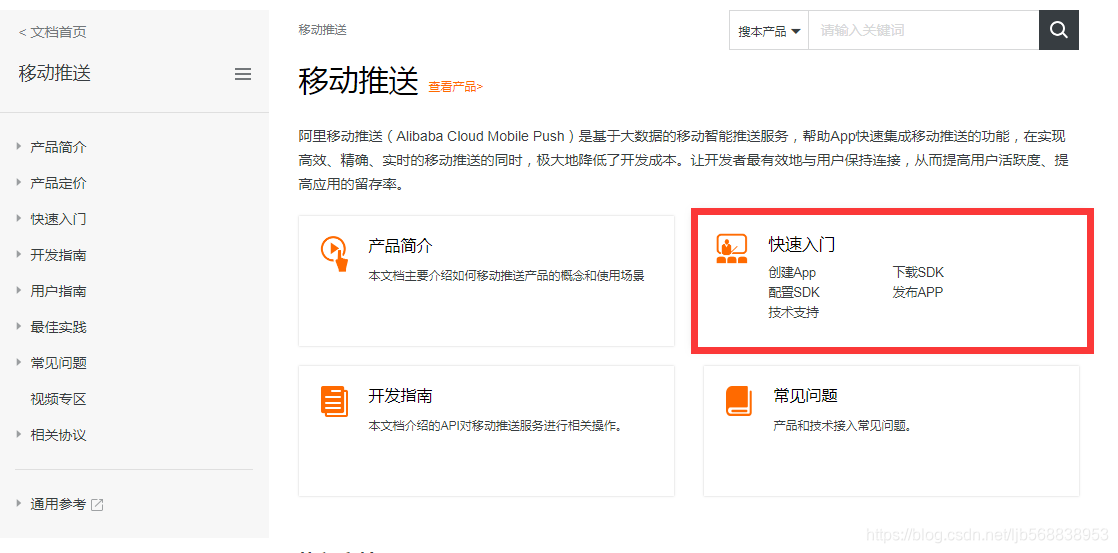Open 通用参考 in the sidebar
Viewport: 1118px width, 553px height.
(58, 505)
